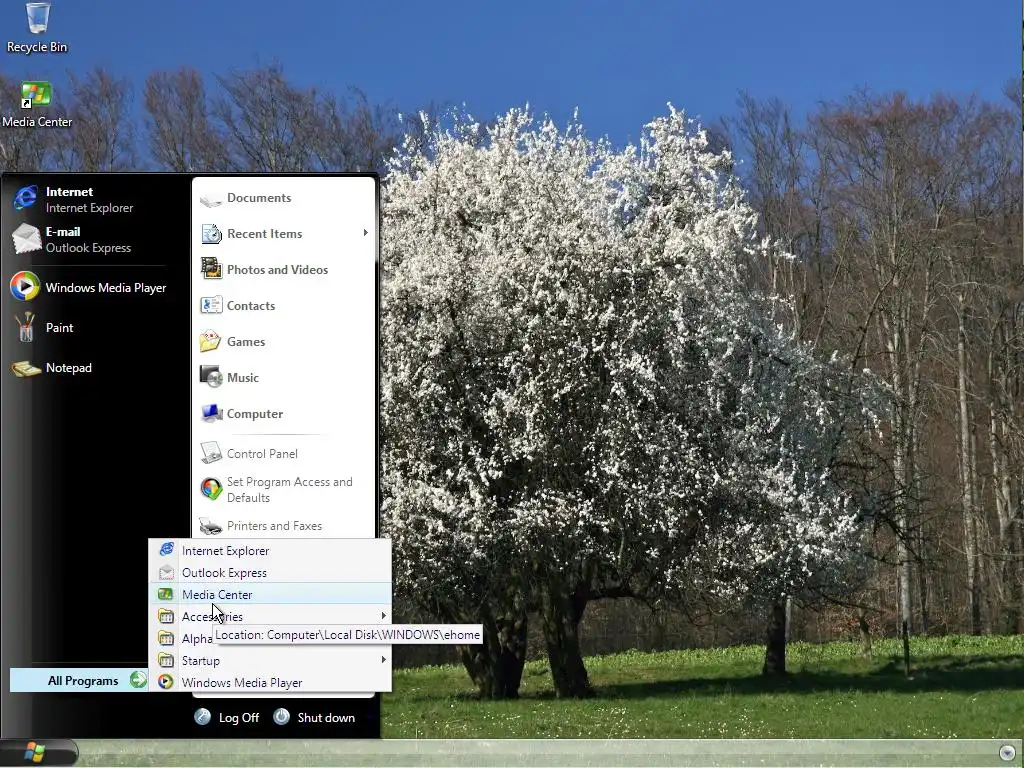Click the Photos and Videos film icon
Image resolution: width=1024 pixels, height=768 pixels.
(211, 269)
